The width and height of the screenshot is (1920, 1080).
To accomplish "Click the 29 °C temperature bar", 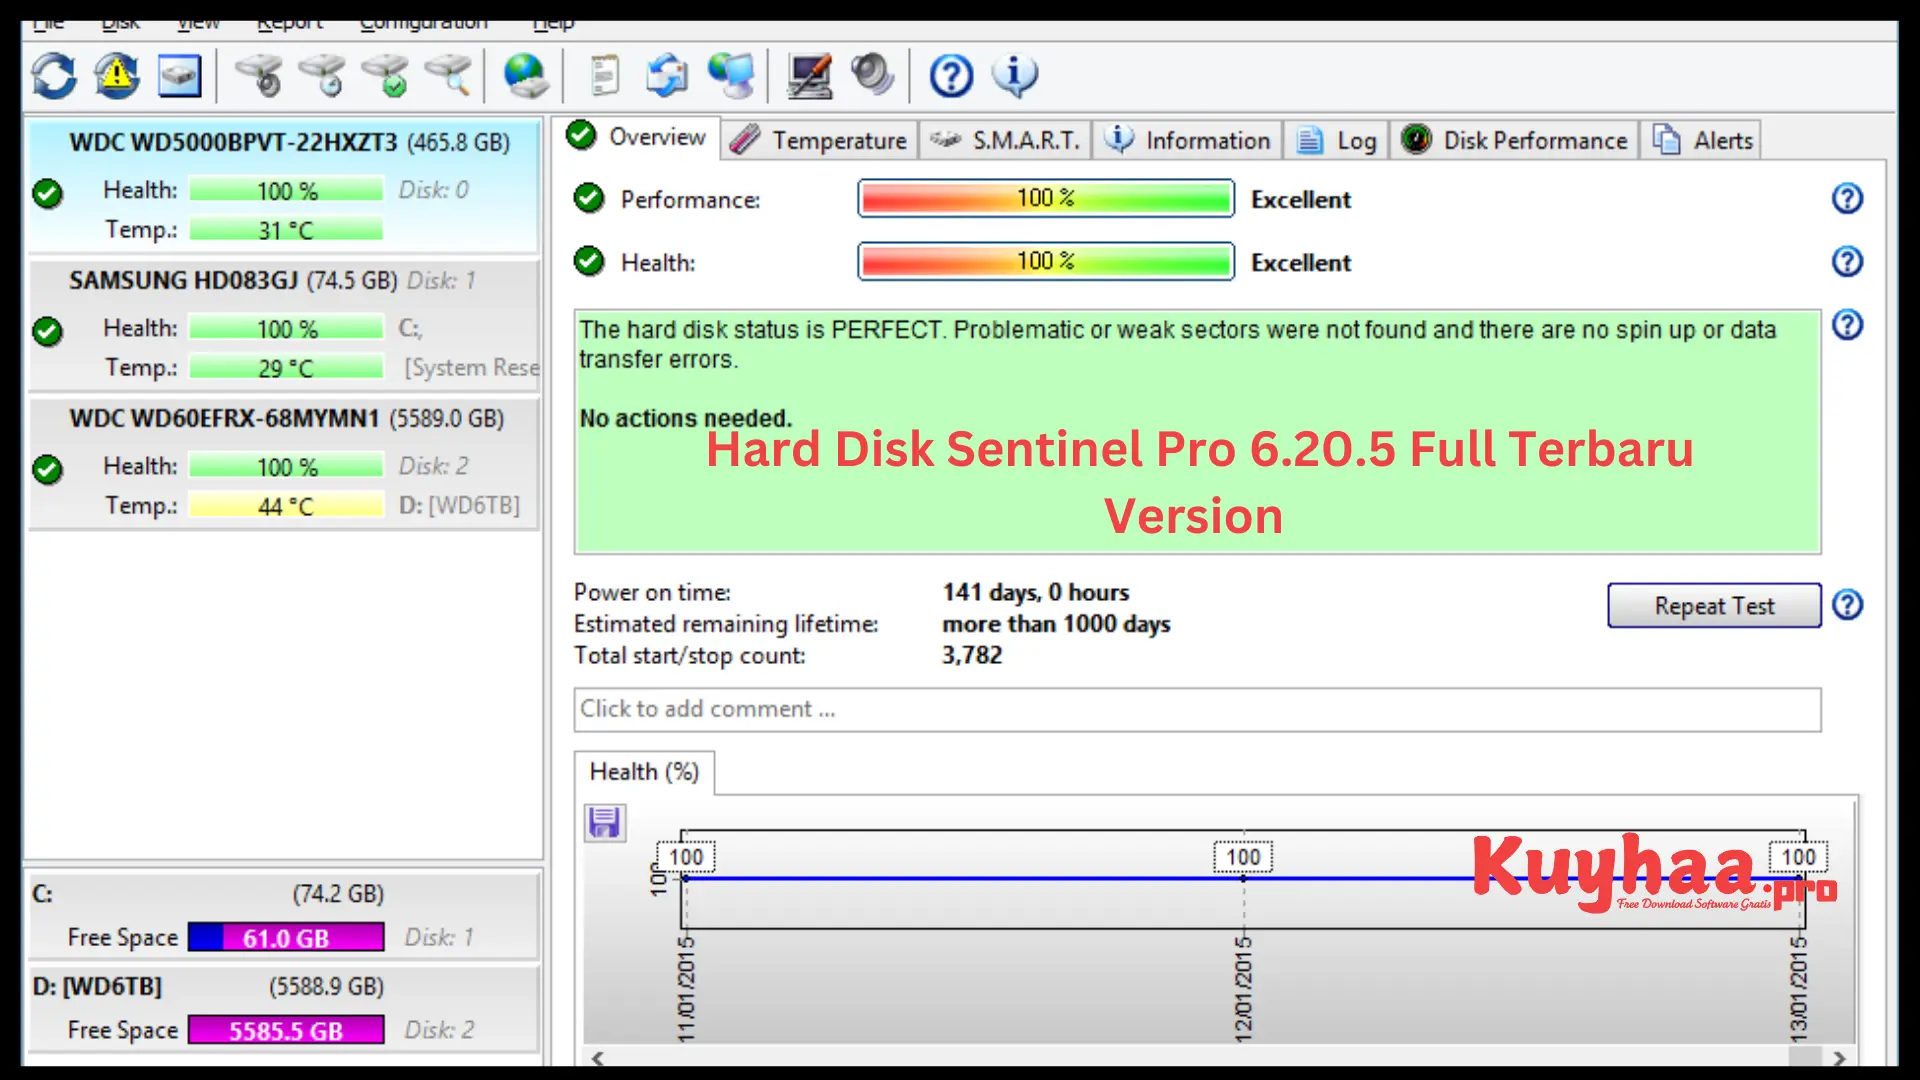I will [286, 368].
